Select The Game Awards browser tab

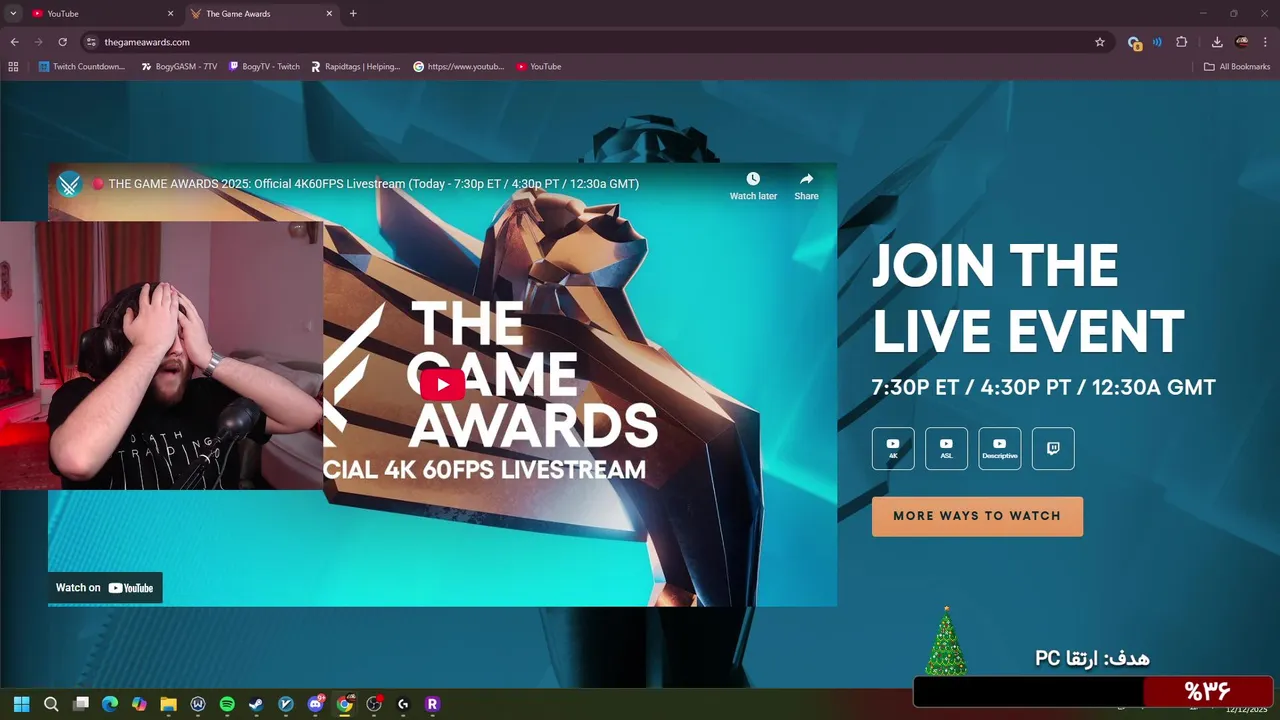pos(262,14)
